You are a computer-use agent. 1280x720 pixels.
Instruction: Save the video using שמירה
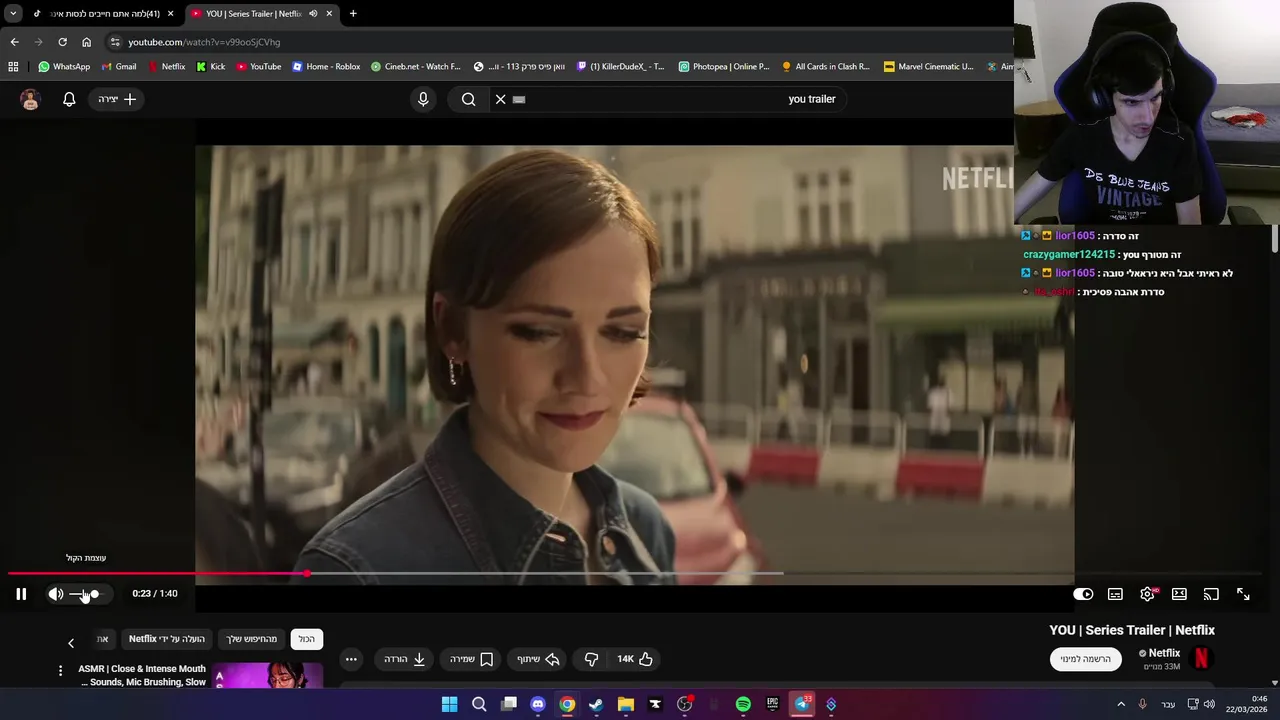(472, 659)
